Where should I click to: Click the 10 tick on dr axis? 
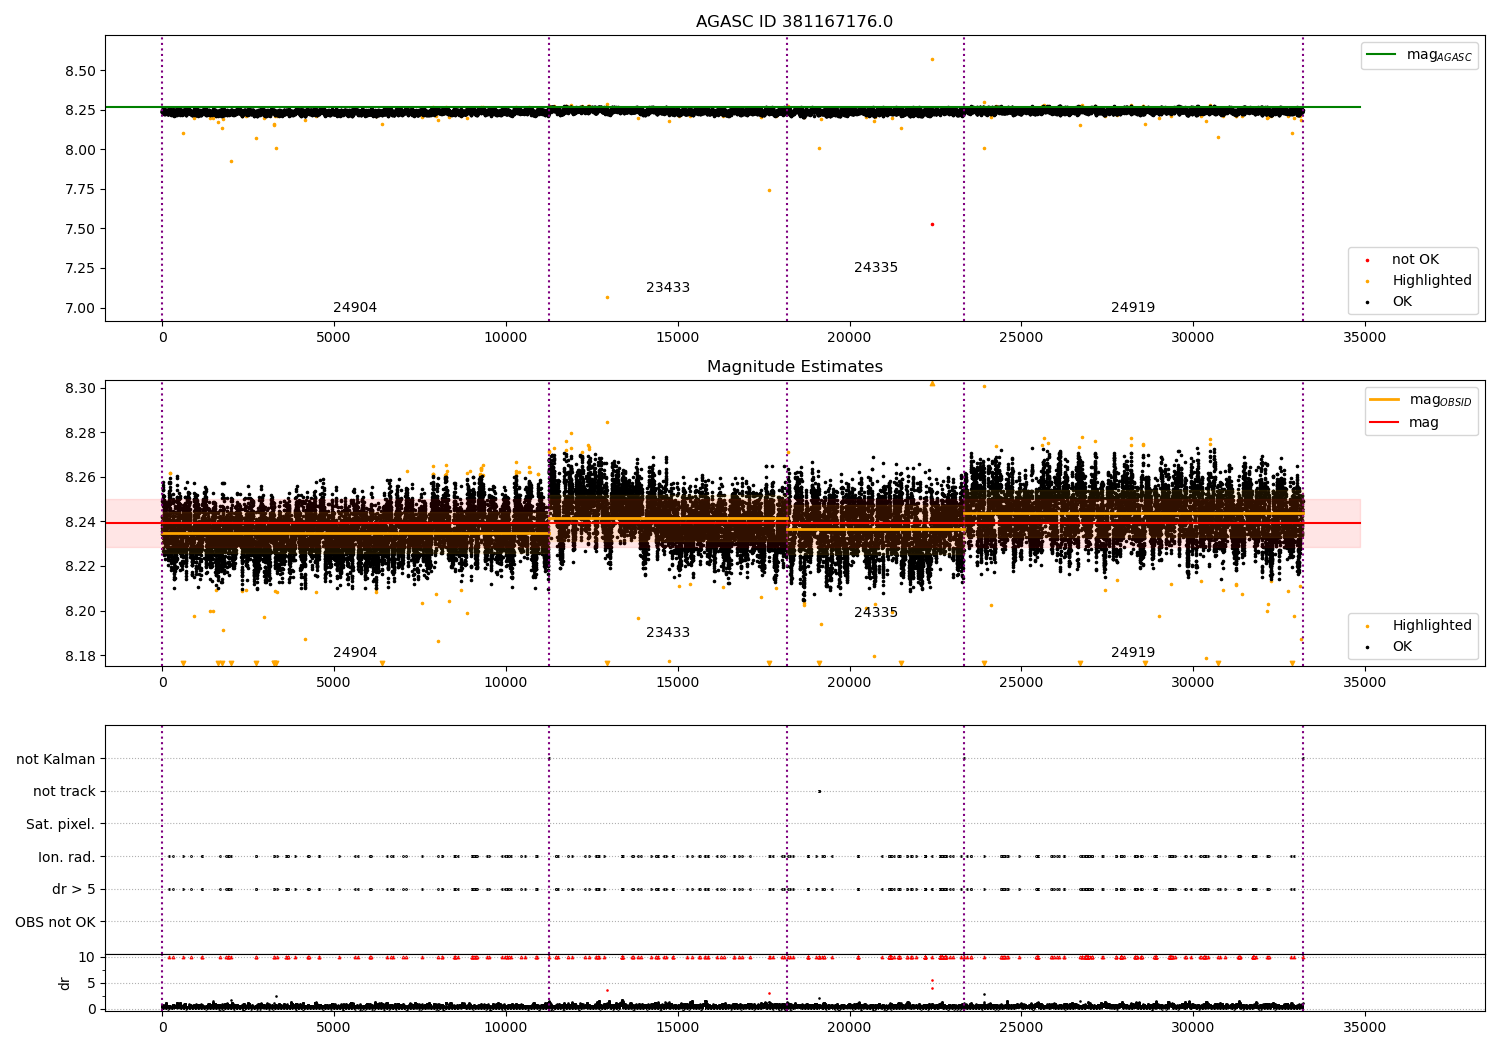pos(87,957)
